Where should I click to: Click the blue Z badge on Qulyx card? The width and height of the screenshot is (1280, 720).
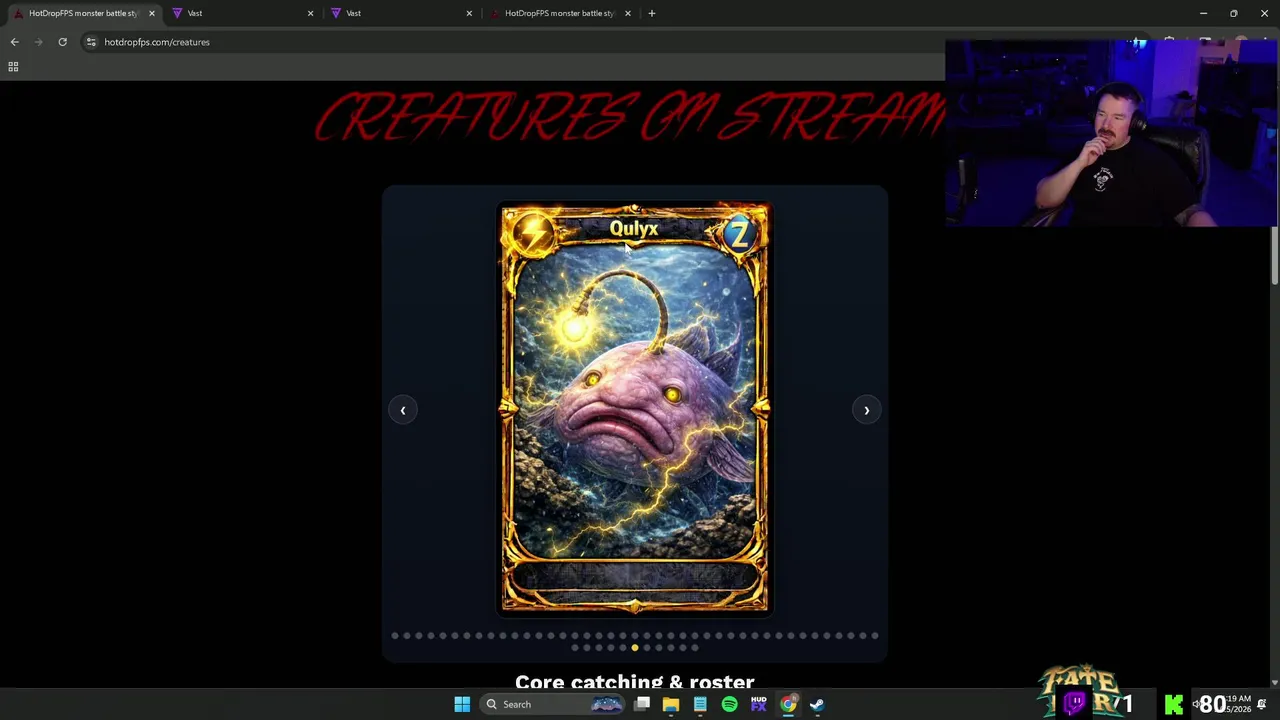739,234
